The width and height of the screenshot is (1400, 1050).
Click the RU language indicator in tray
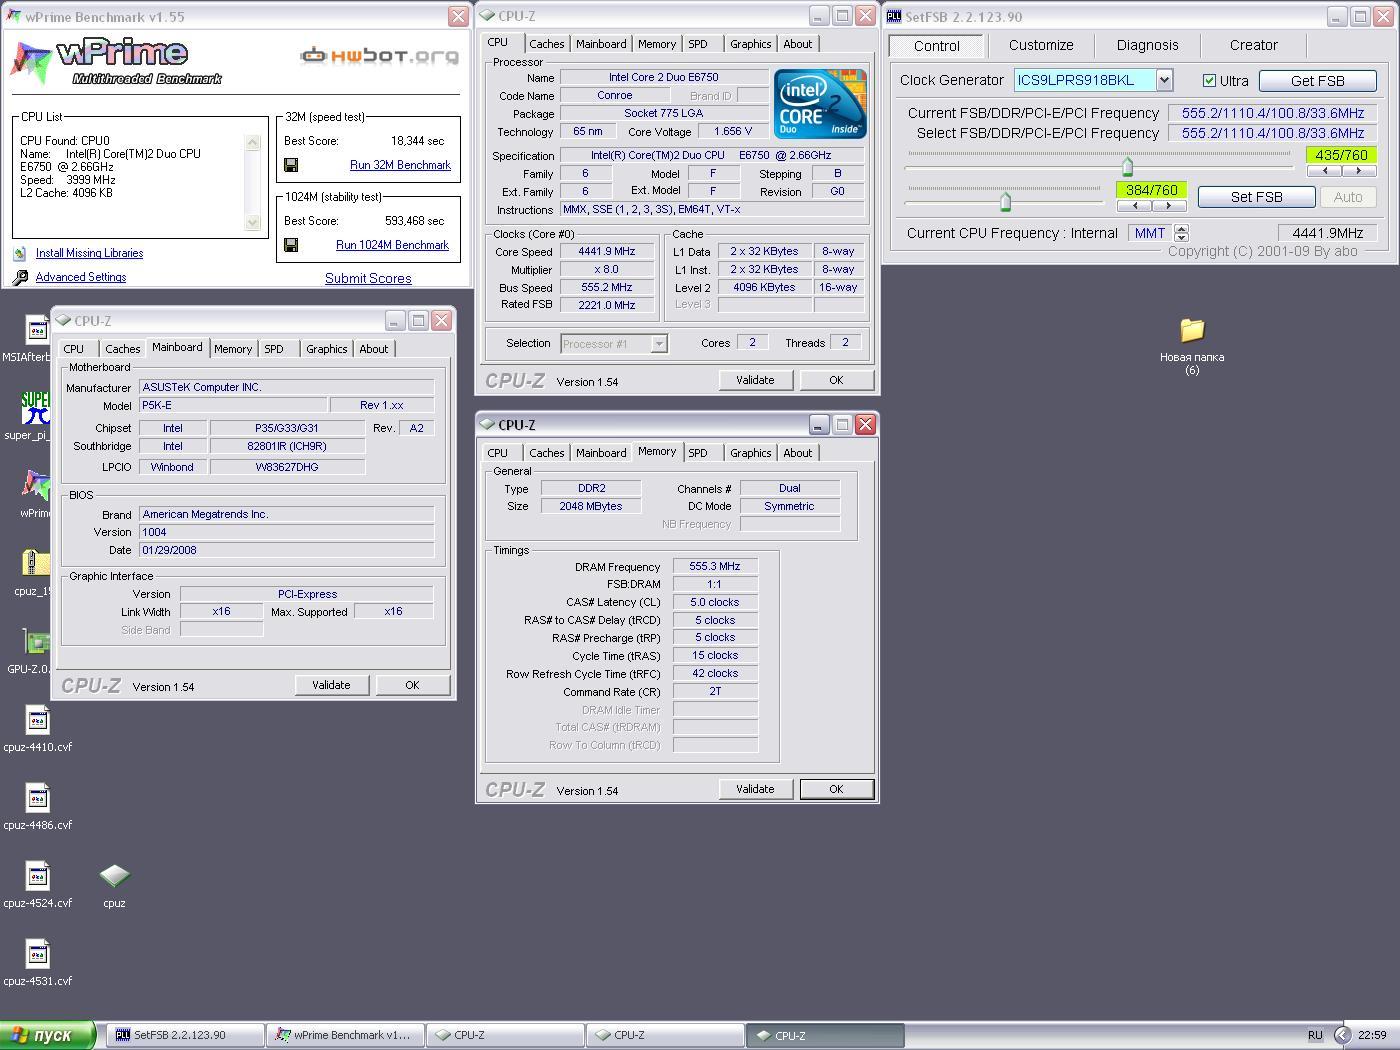[x=1315, y=1035]
